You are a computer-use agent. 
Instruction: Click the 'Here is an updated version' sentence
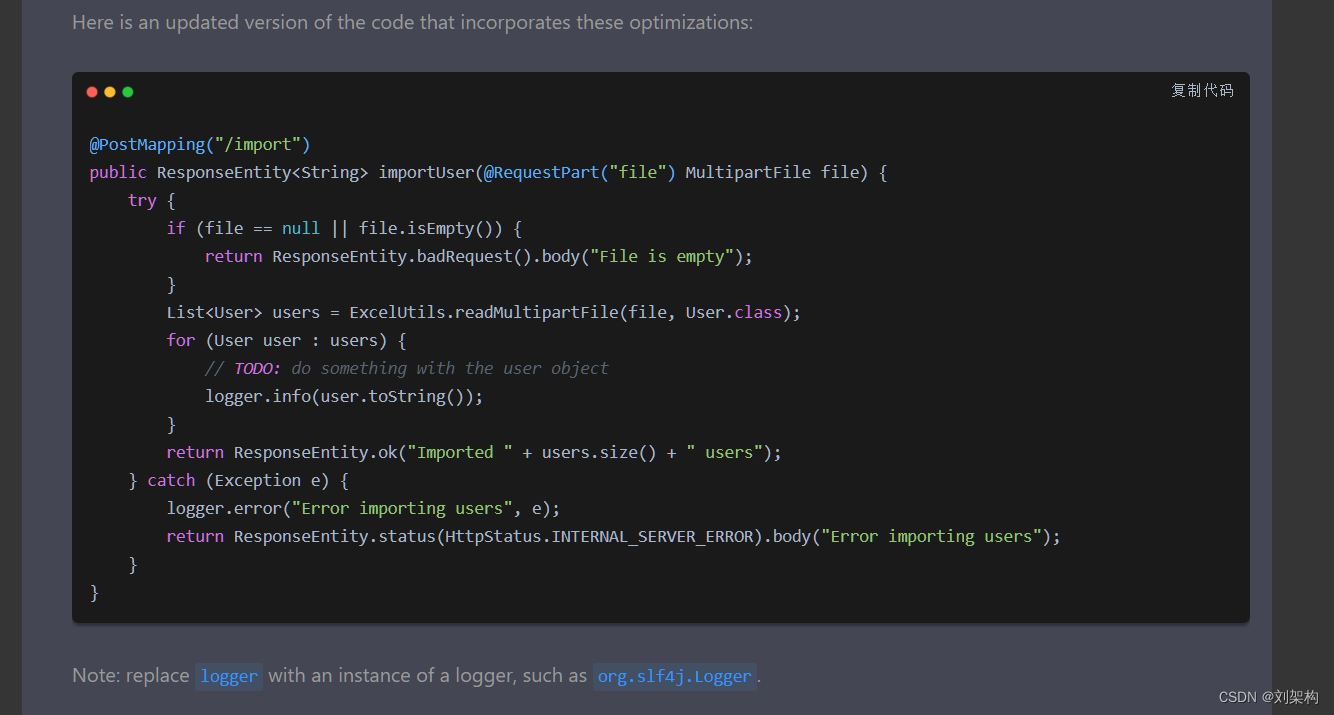[x=412, y=22]
